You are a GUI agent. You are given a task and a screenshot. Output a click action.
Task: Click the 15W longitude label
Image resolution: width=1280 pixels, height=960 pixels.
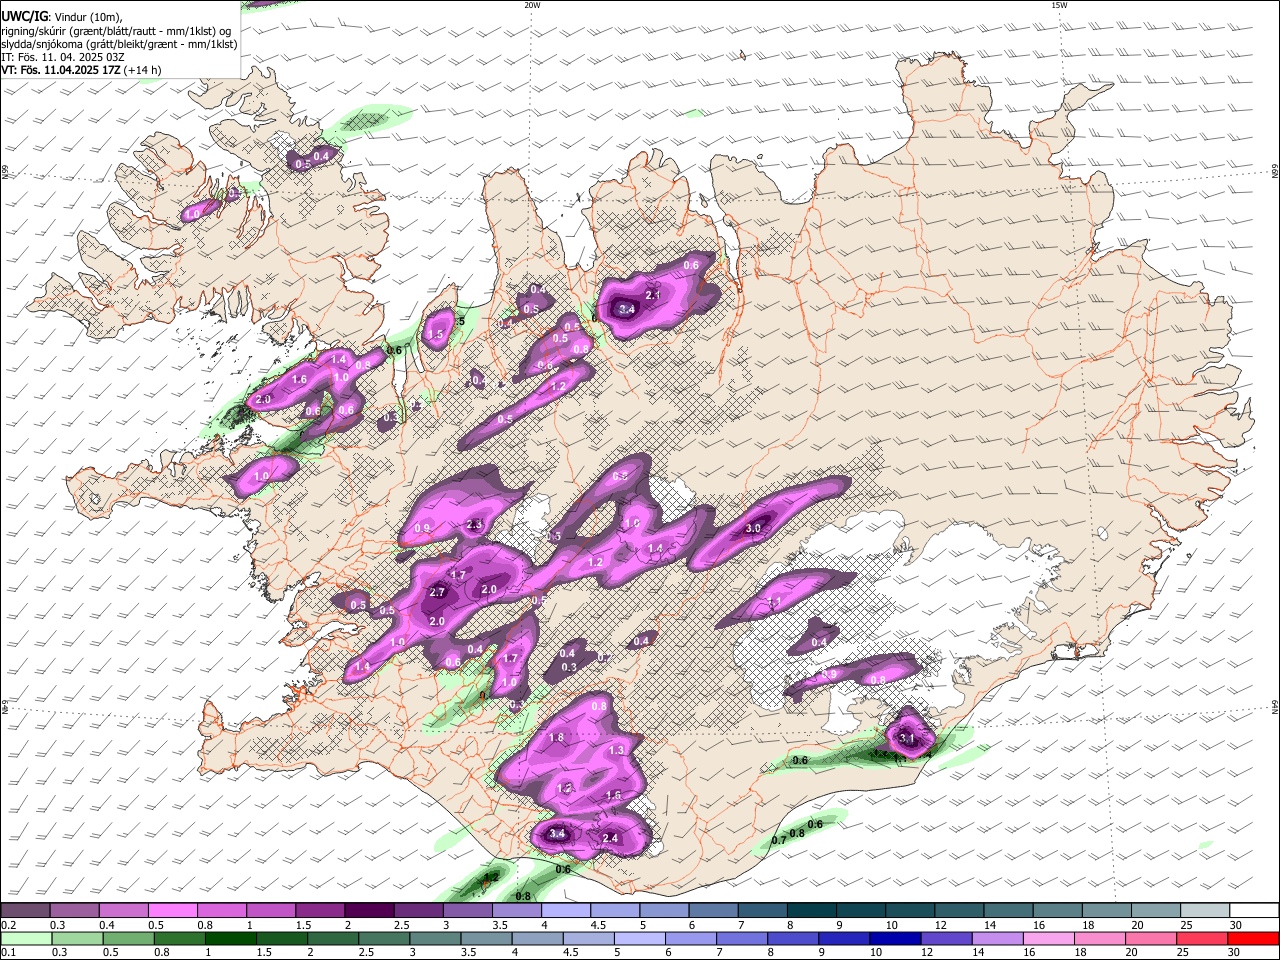coord(1059,5)
